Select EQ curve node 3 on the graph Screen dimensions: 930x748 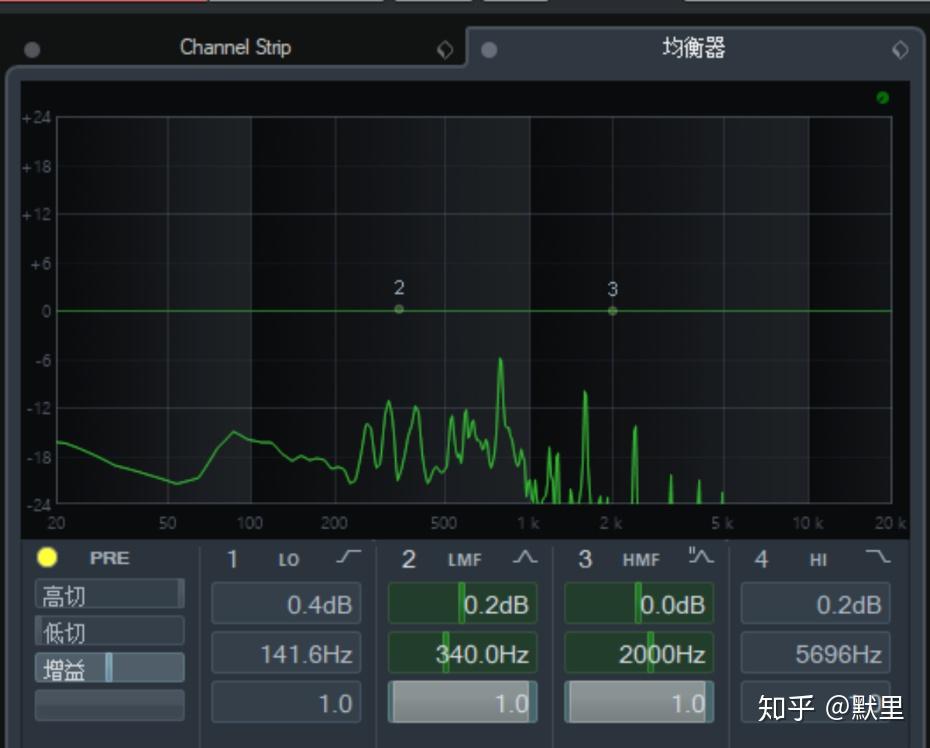(611, 310)
